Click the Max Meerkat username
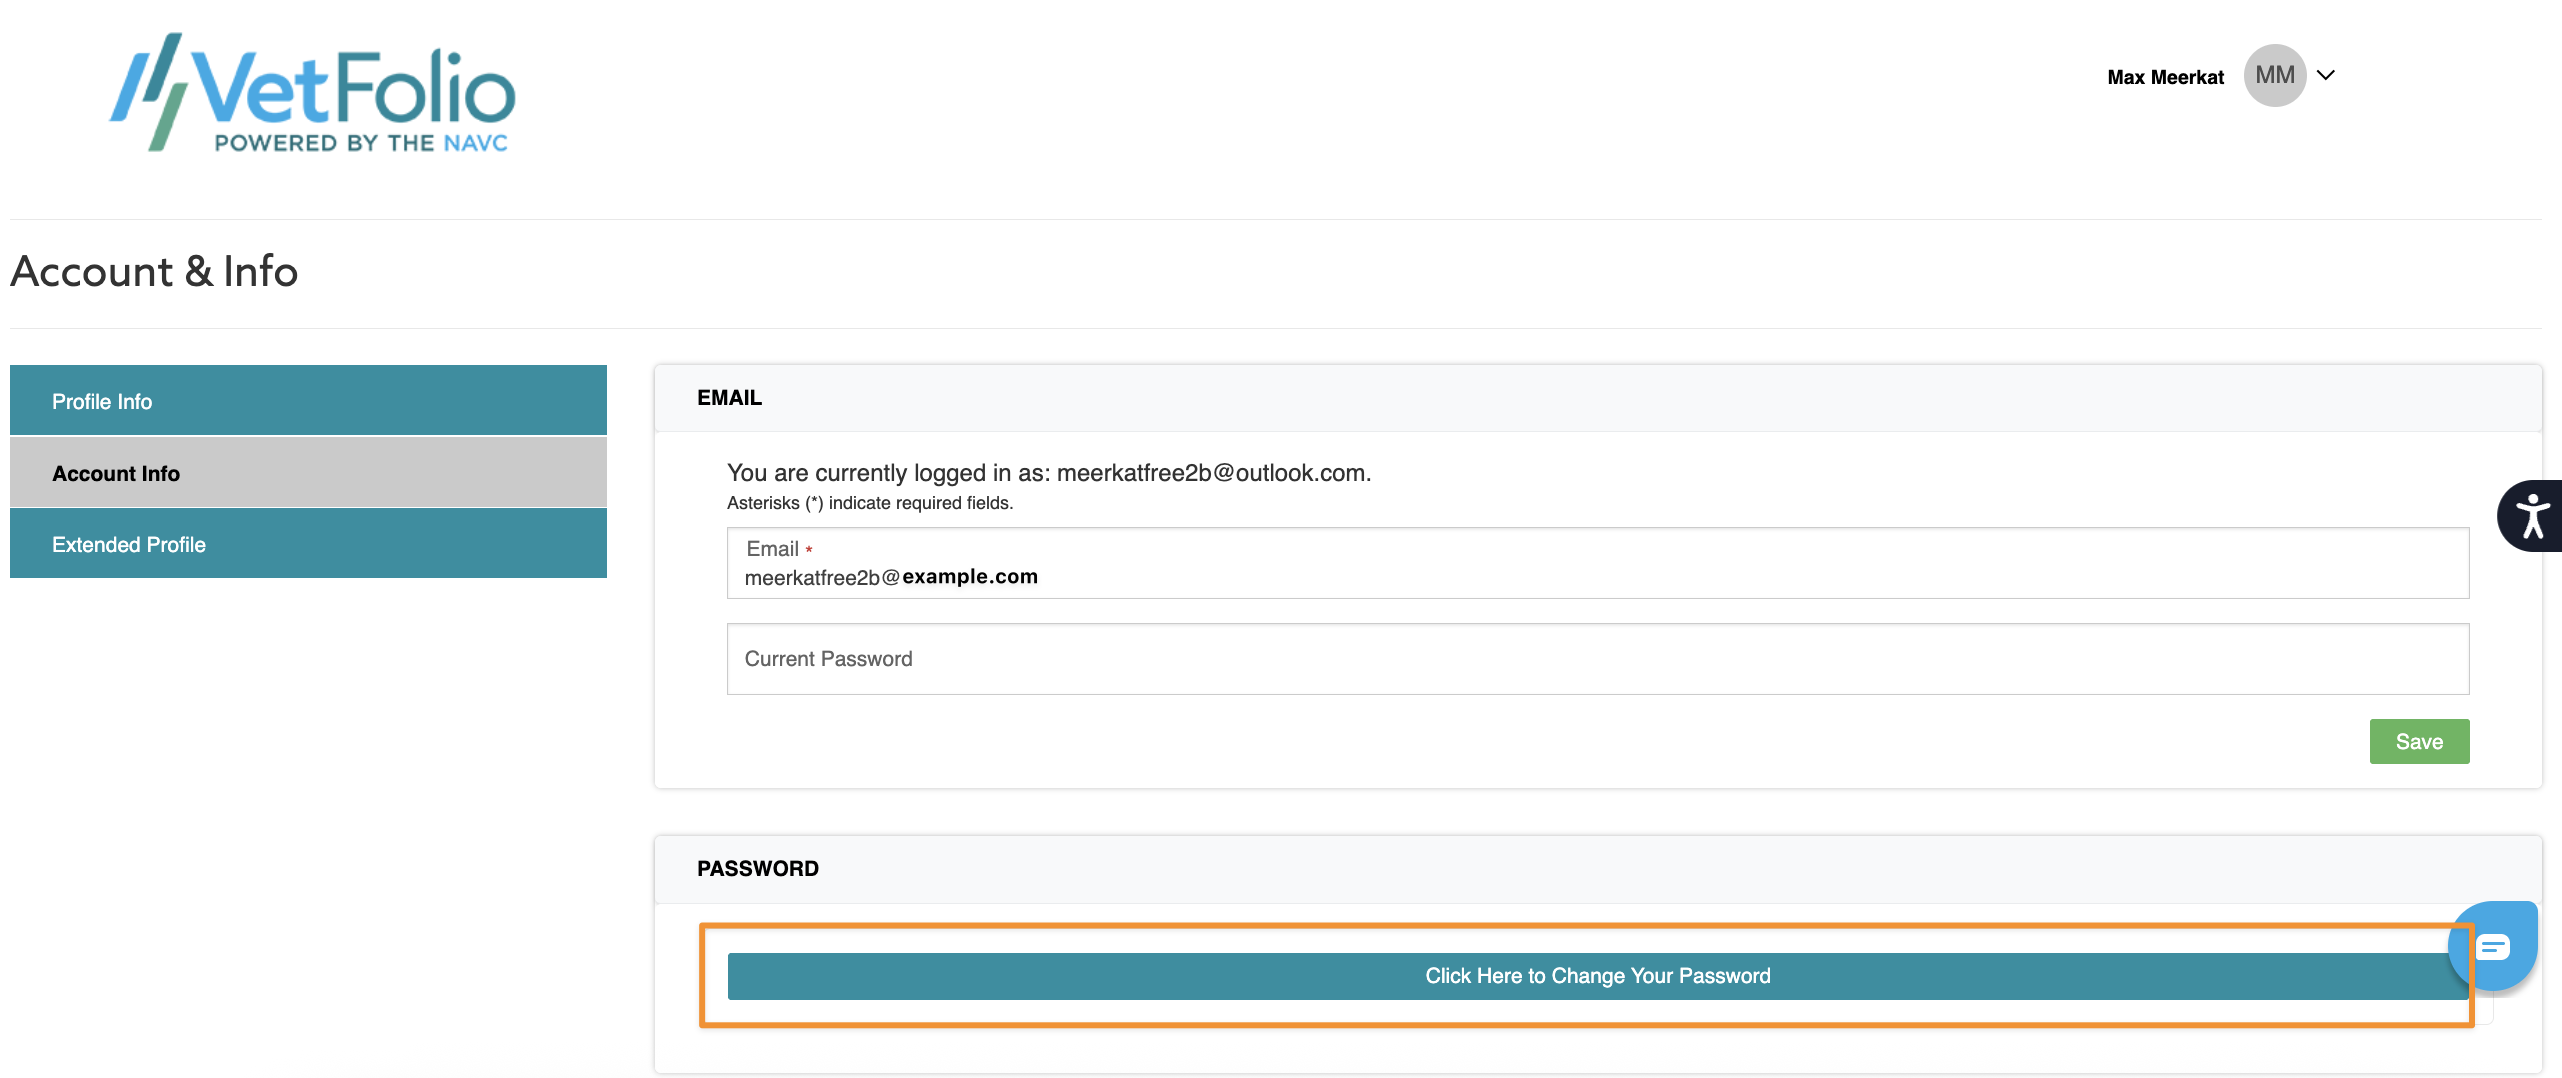Image resolution: width=2562 pixels, height=1078 pixels. (x=2165, y=77)
